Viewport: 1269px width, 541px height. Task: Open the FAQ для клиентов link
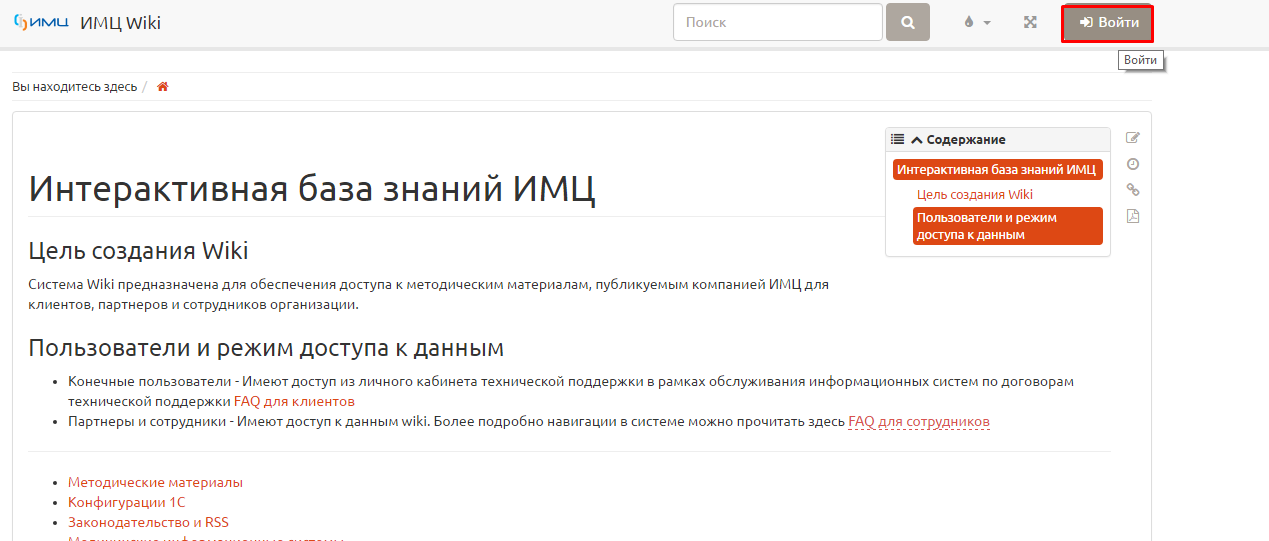point(294,401)
